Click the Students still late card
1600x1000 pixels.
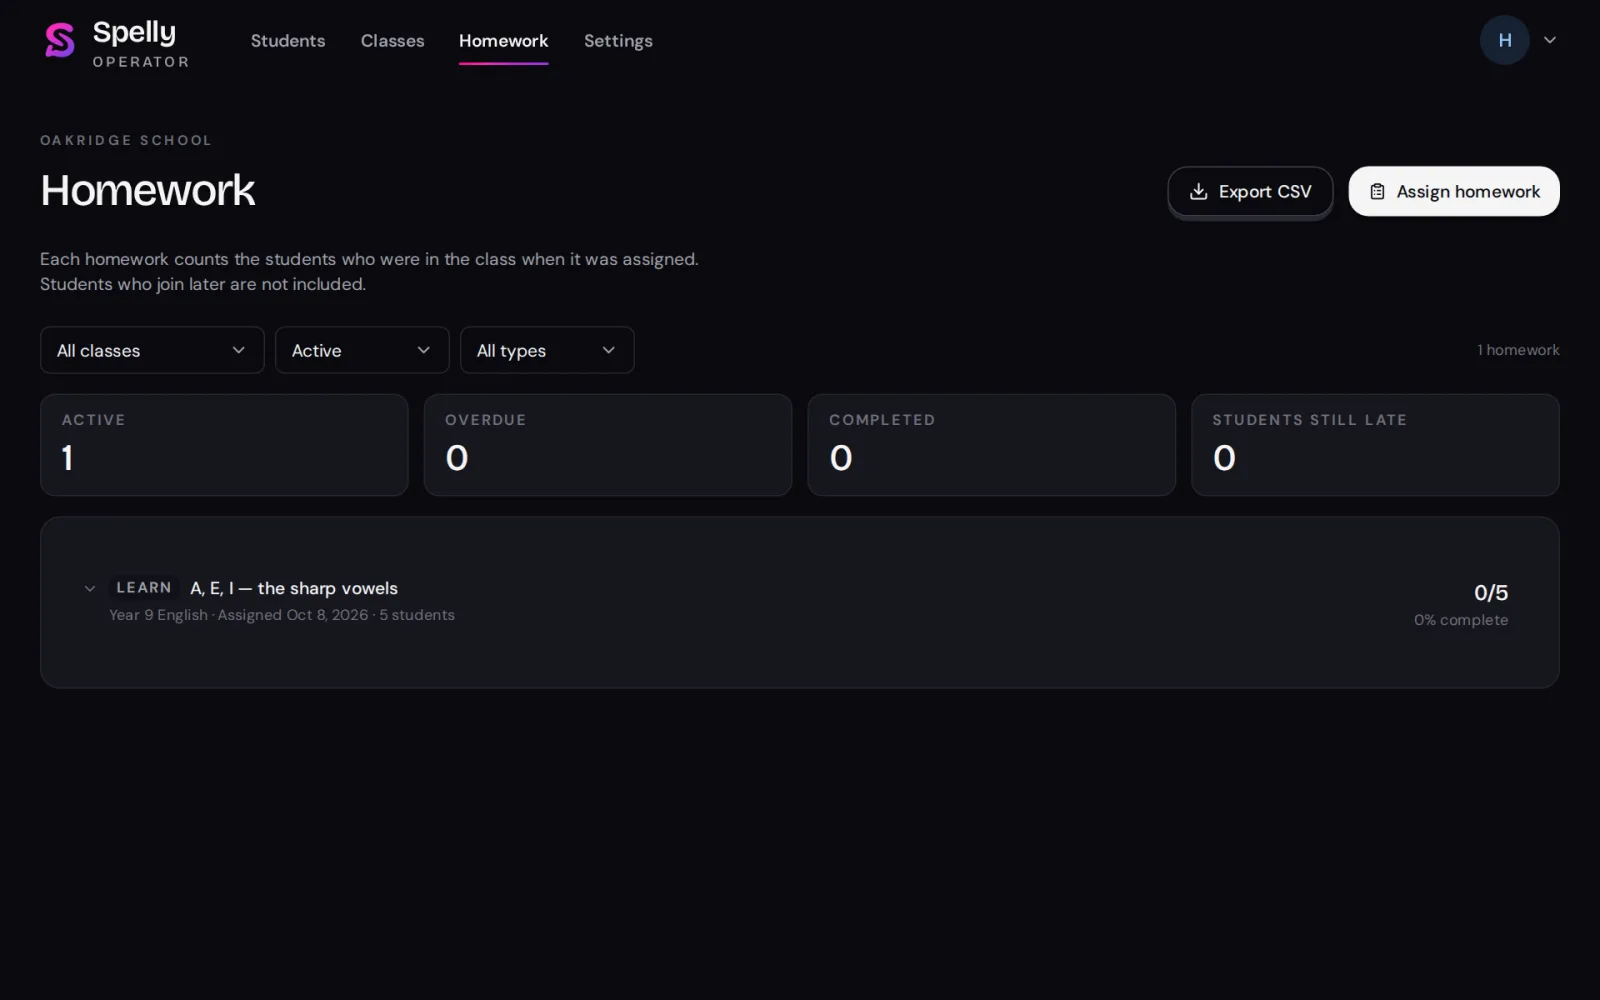pyautogui.click(x=1375, y=445)
